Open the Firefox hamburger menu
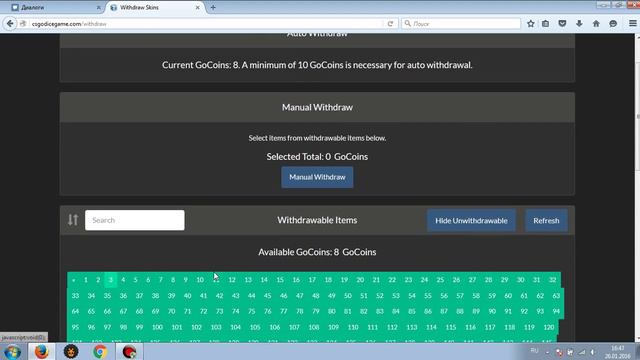640x360 pixels. point(633,24)
